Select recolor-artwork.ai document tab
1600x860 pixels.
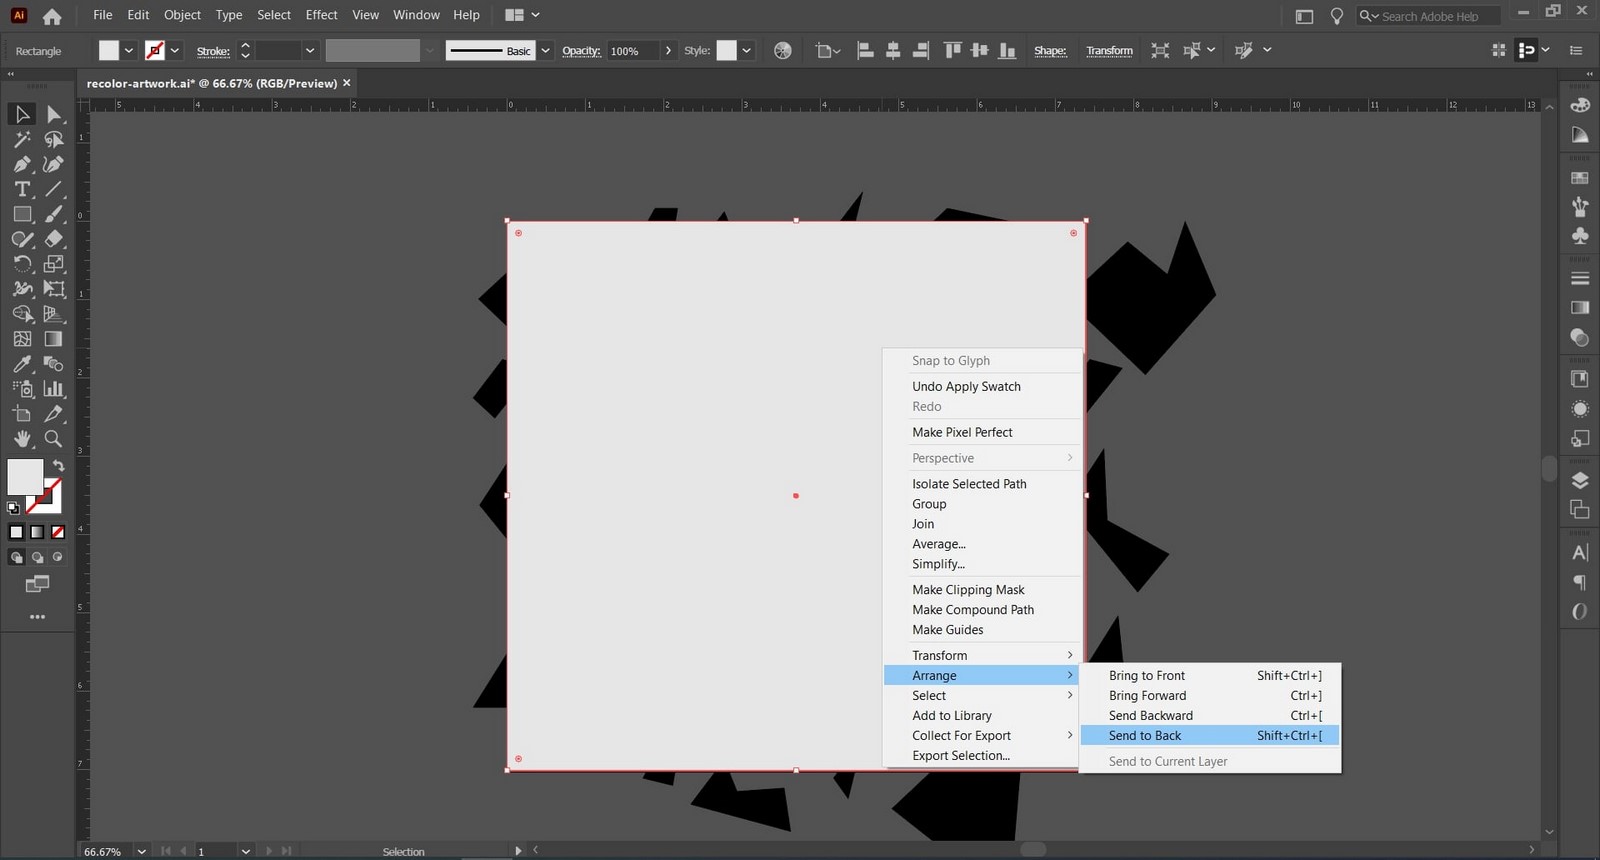click(x=211, y=83)
